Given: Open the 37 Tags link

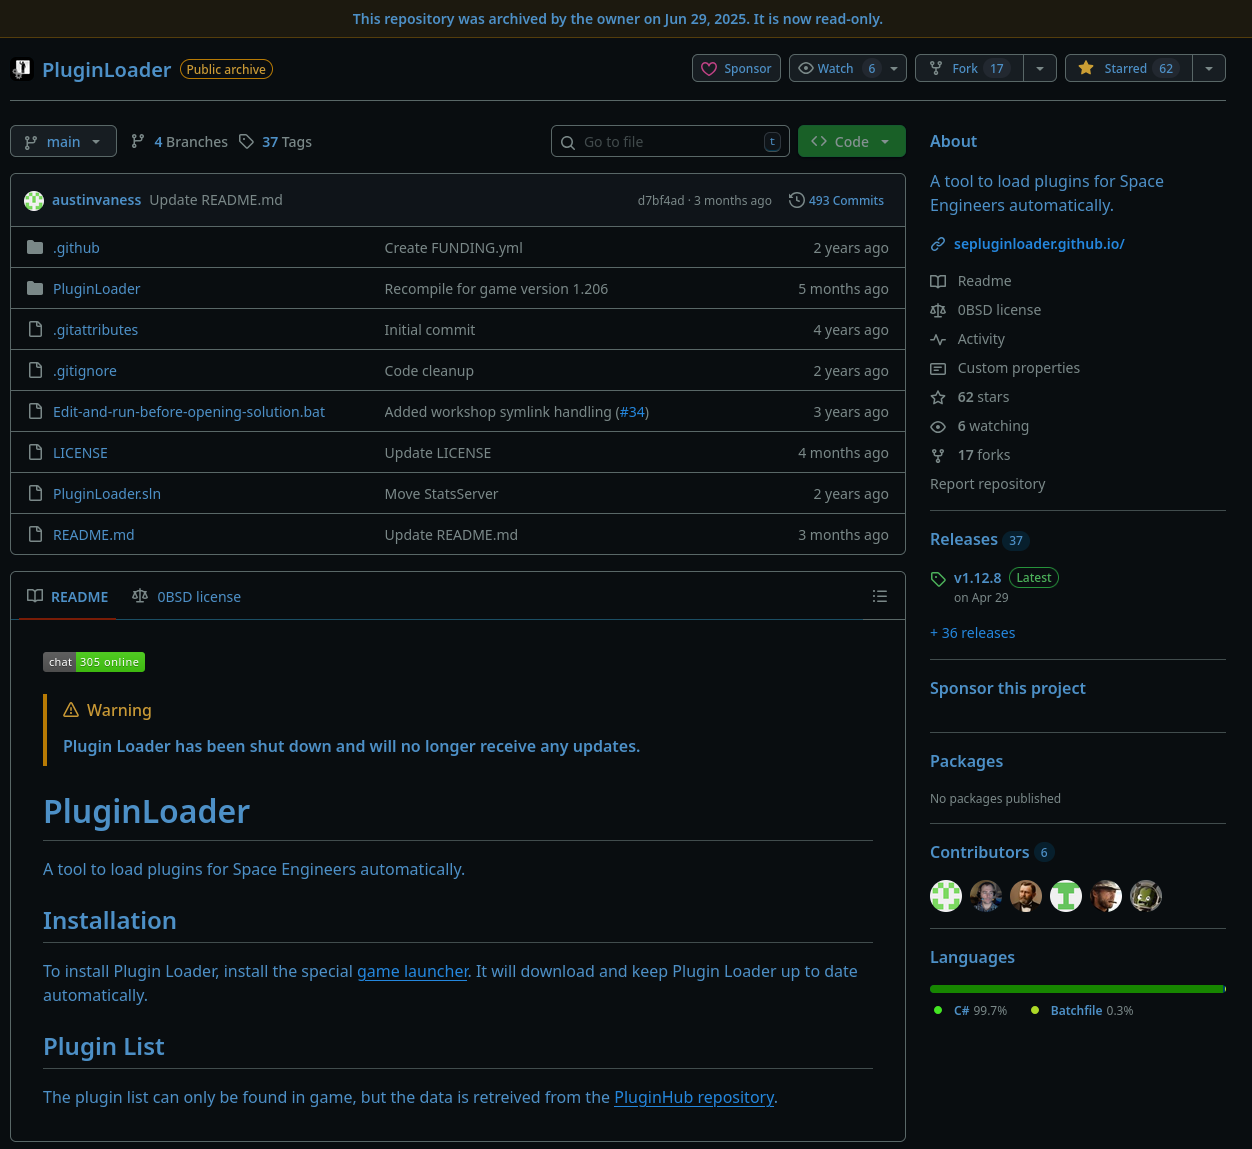Looking at the screenshot, I should click(x=275, y=142).
